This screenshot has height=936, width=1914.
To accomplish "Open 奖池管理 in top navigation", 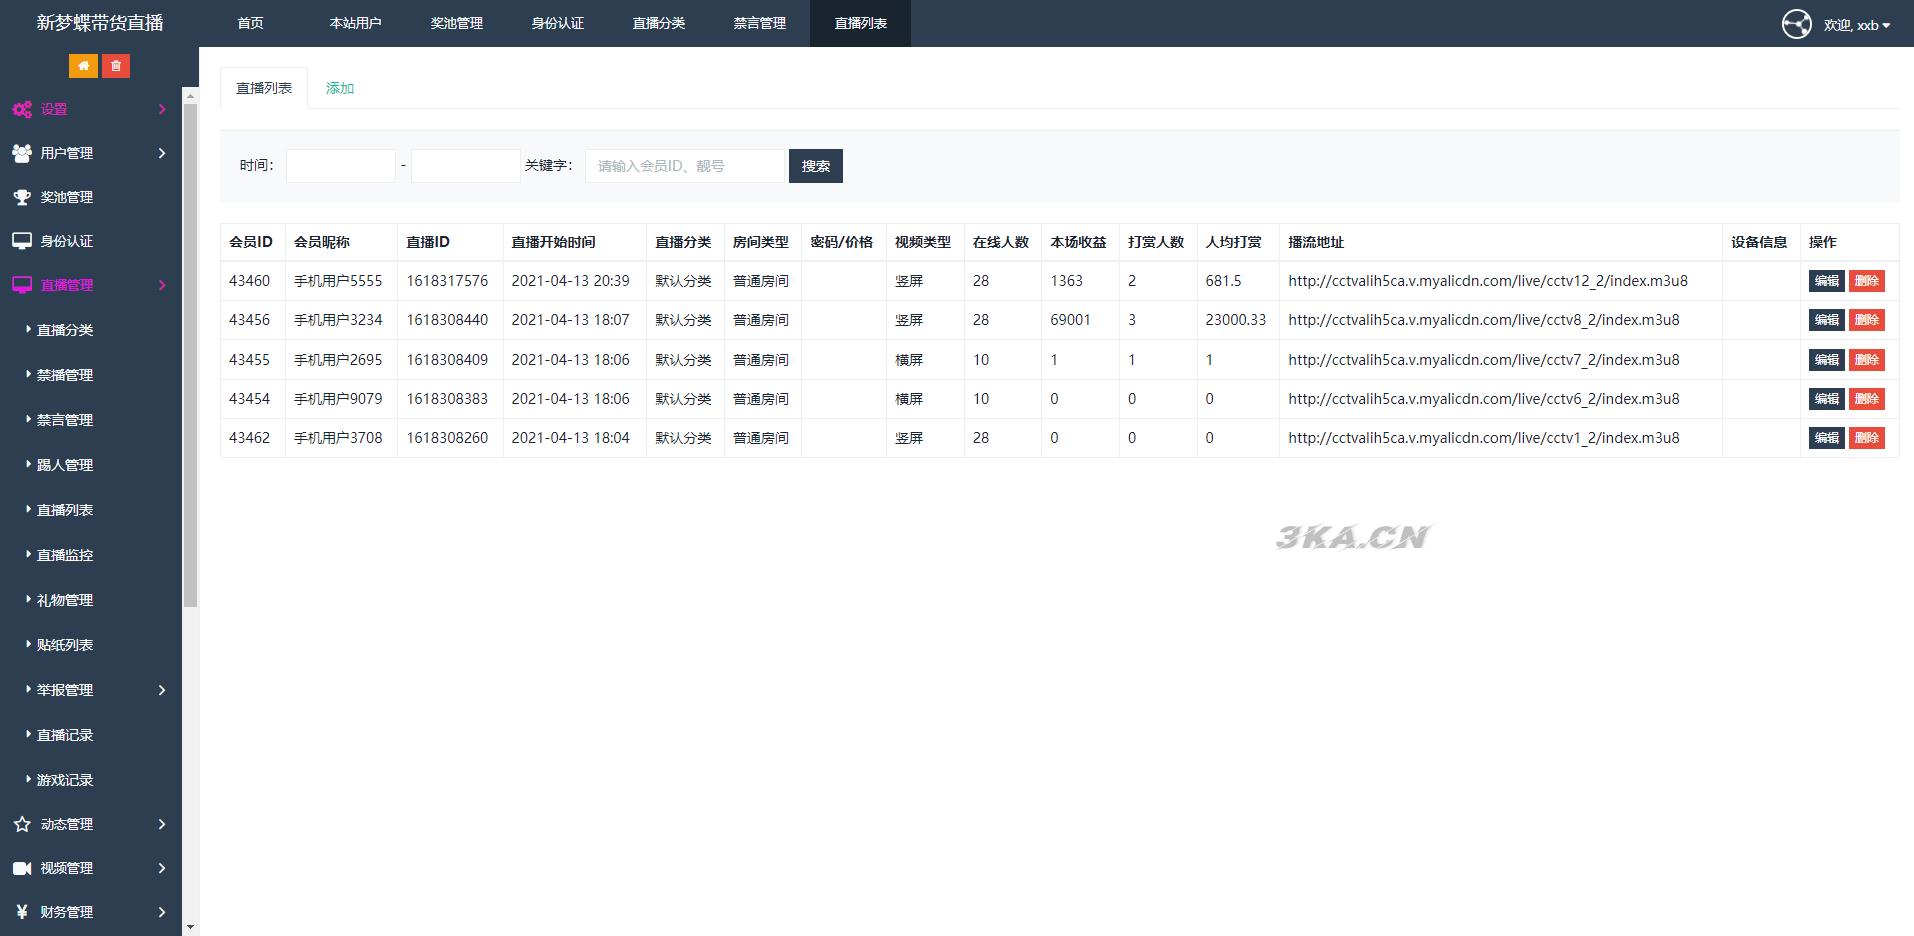I will click(456, 23).
